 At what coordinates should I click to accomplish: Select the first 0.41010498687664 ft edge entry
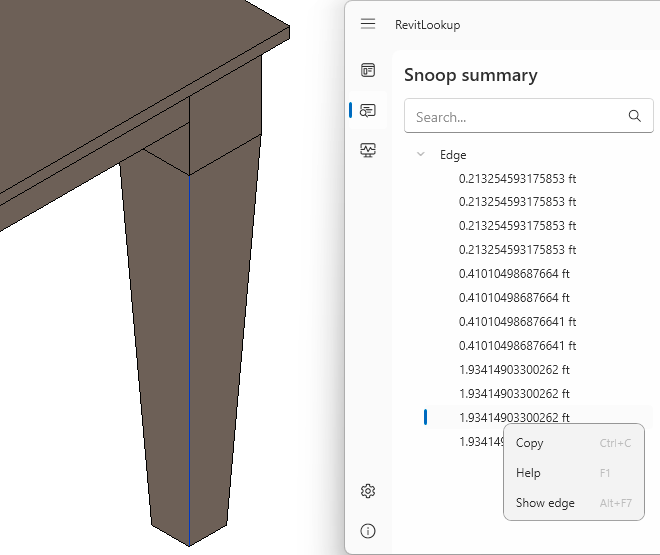(514, 274)
